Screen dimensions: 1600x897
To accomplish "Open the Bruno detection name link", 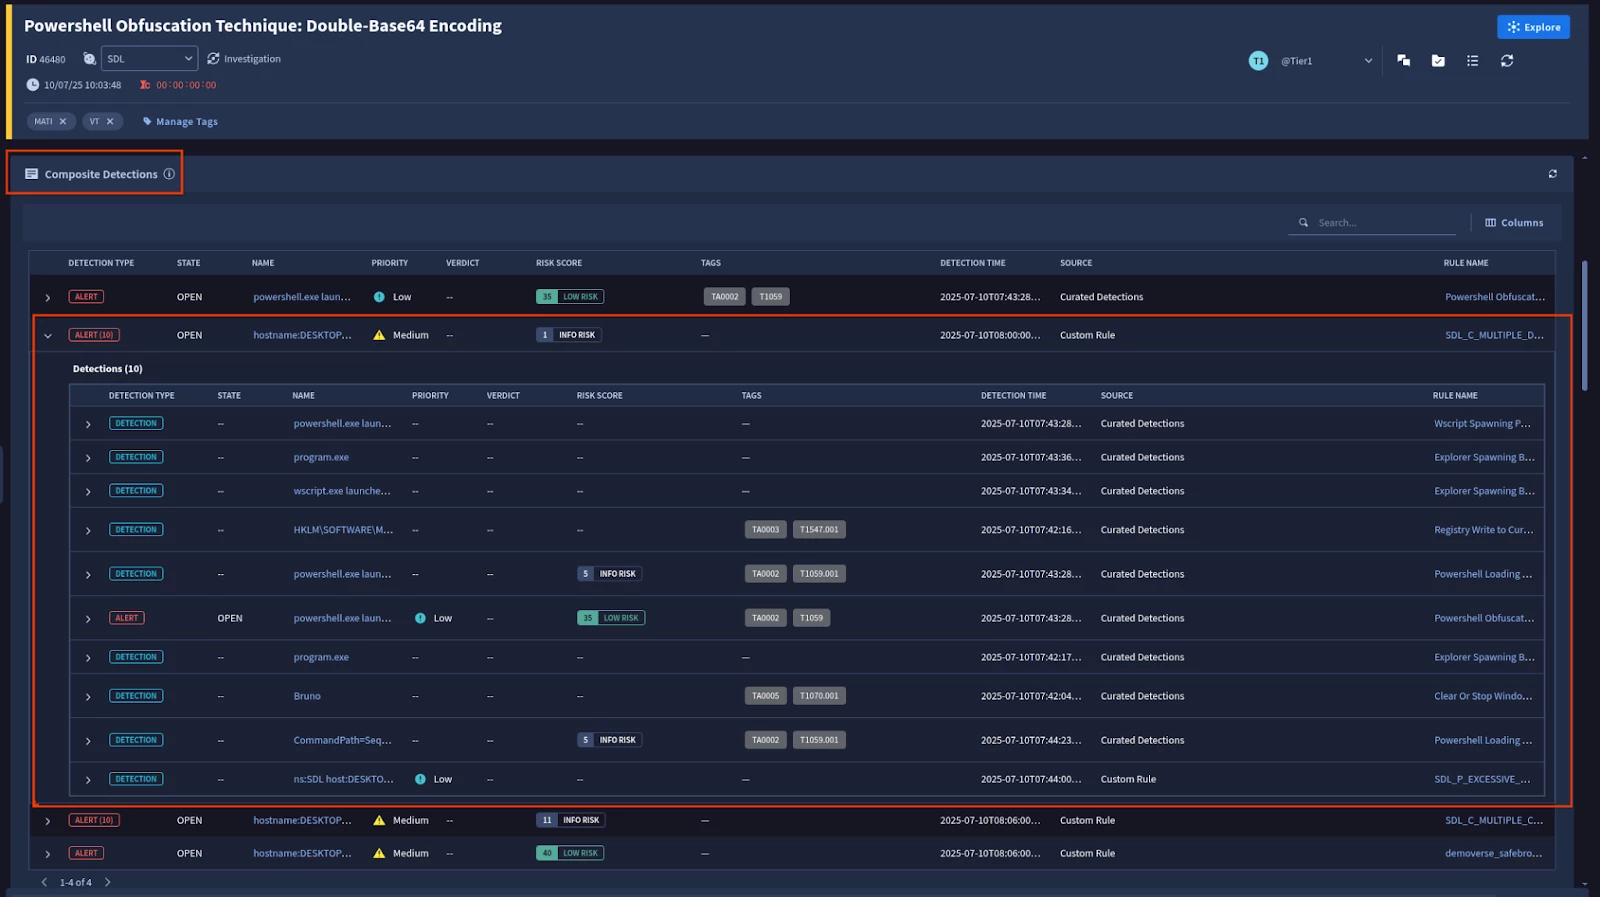I will coord(307,696).
